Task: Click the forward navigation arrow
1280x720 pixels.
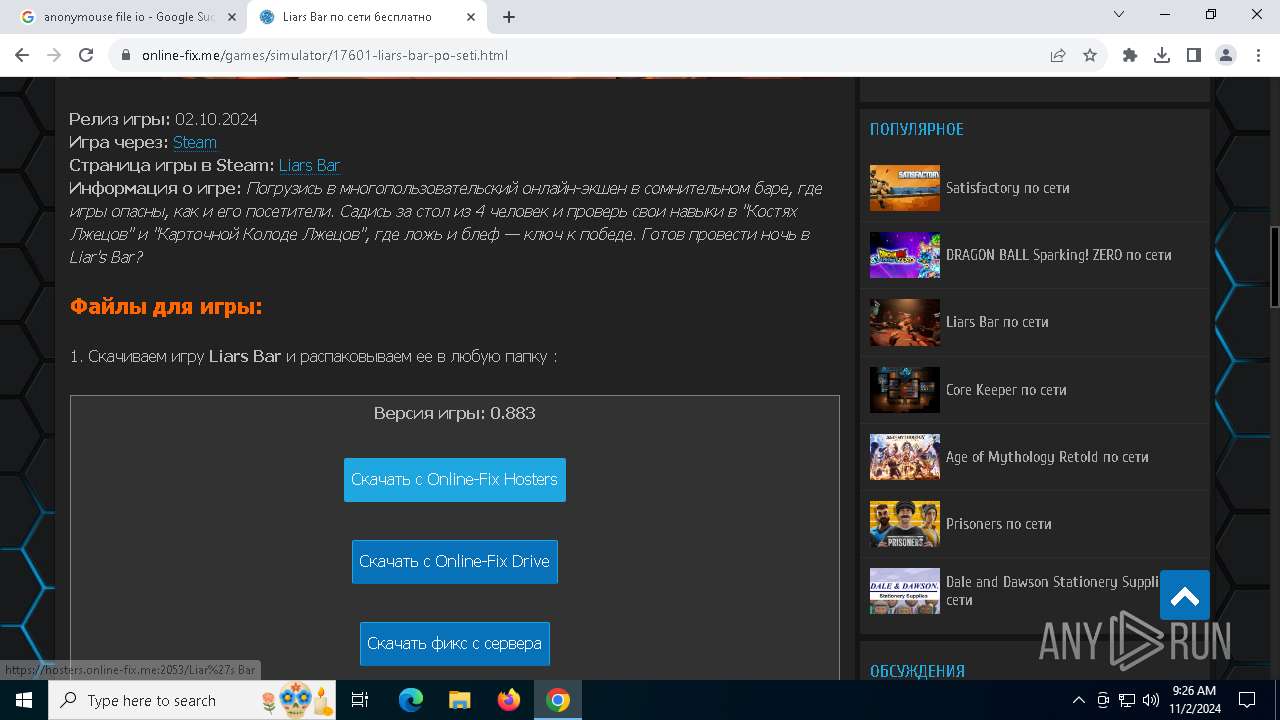Action: 54,55
